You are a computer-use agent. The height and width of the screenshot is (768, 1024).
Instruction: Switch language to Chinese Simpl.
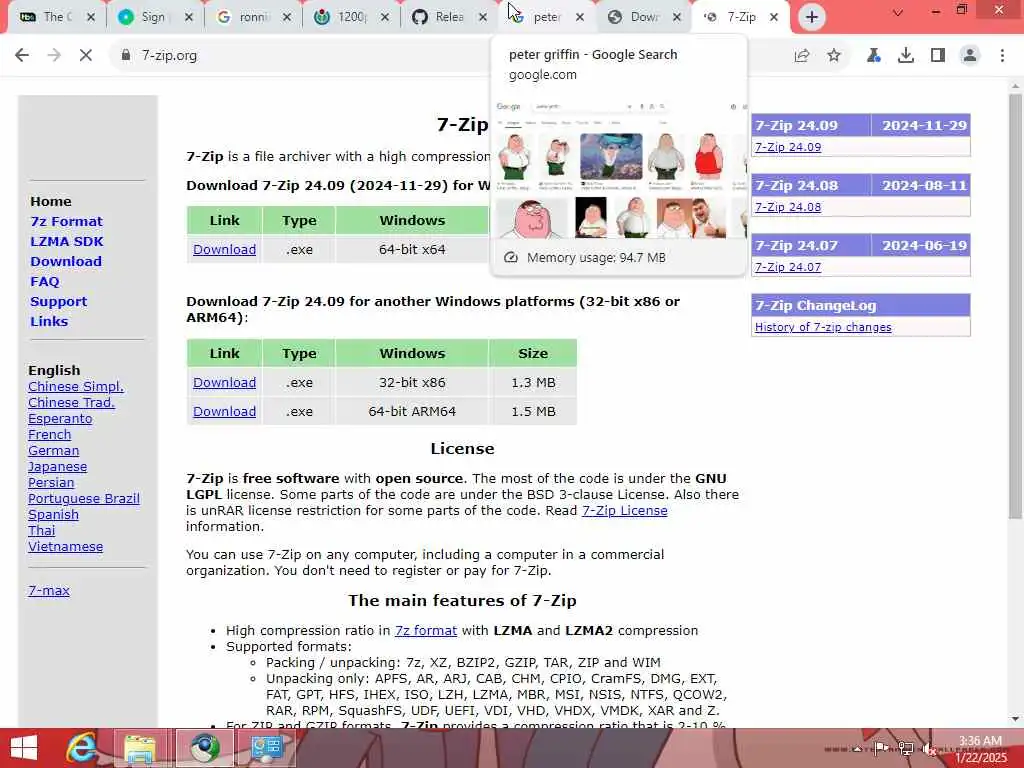(76, 387)
